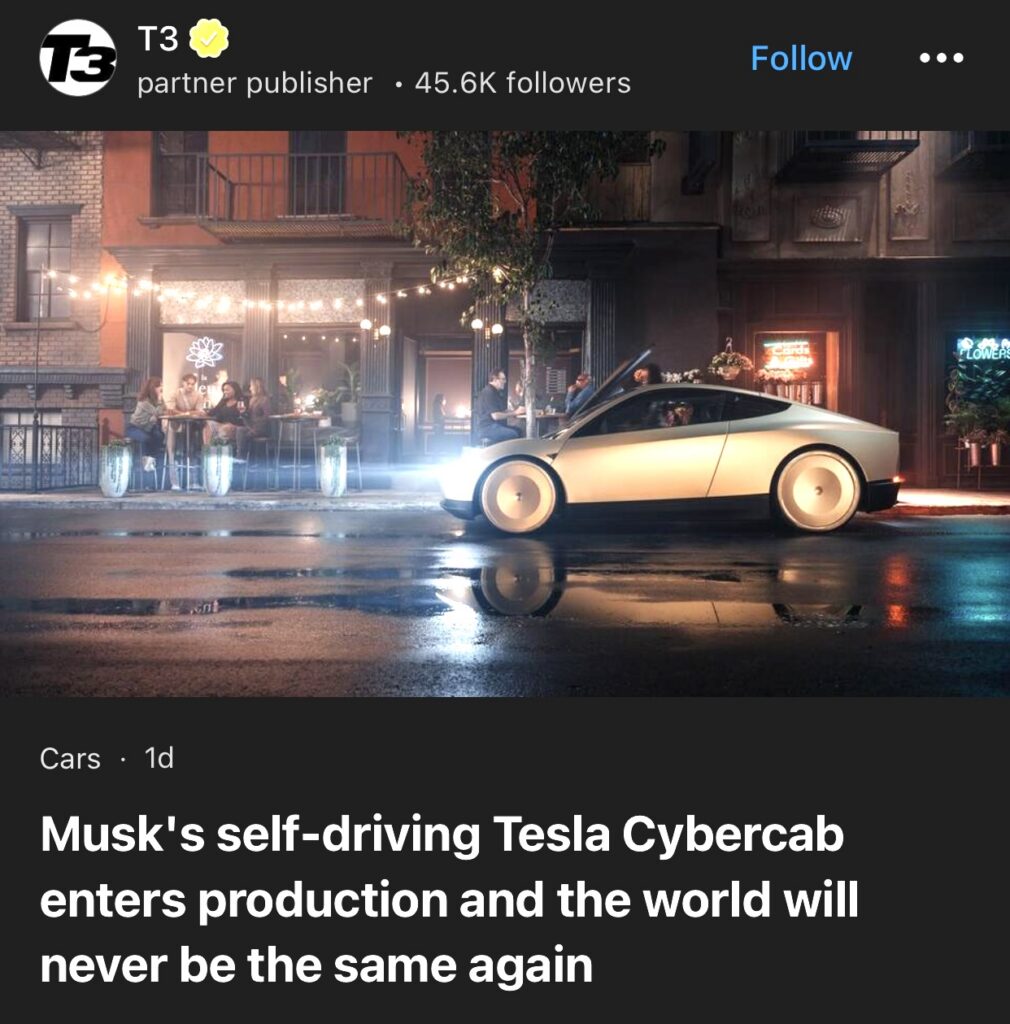The height and width of the screenshot is (1024, 1010).
Task: Click the 1d timestamp
Action: 159,758
